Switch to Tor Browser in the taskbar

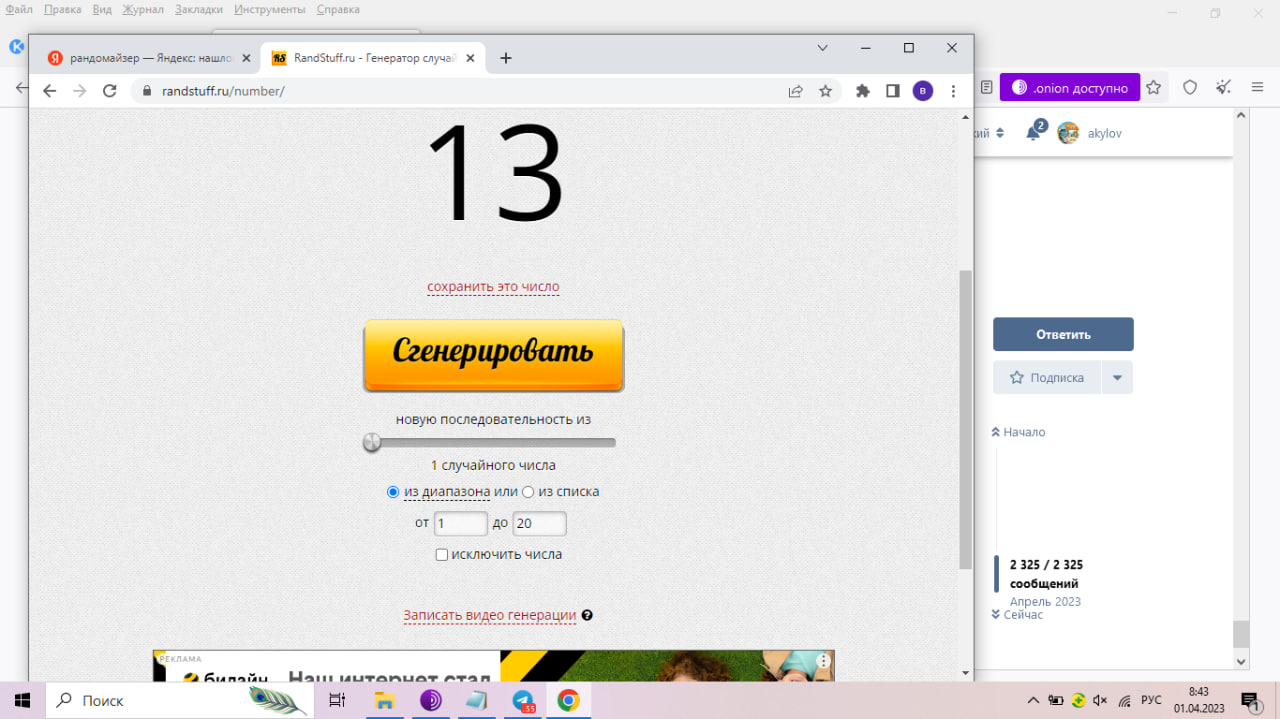click(431, 700)
